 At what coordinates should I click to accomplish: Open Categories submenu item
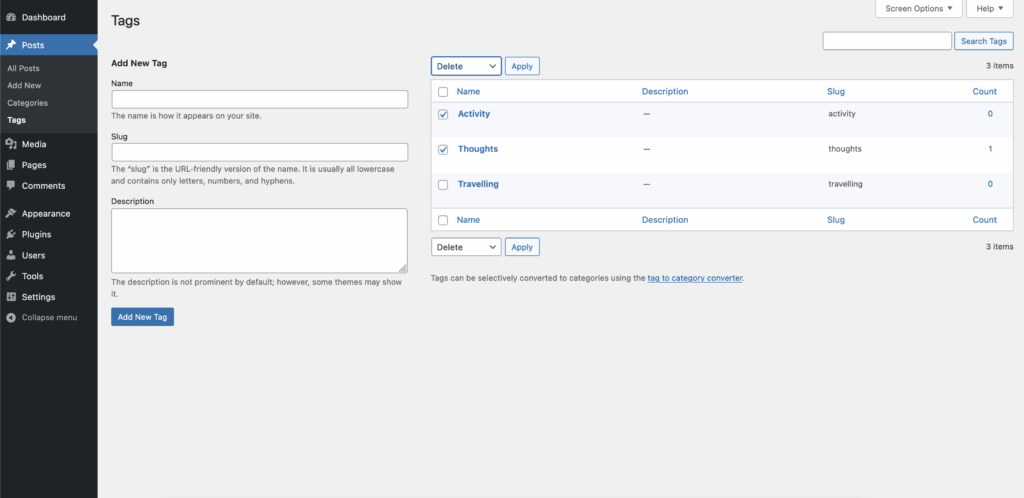point(27,103)
